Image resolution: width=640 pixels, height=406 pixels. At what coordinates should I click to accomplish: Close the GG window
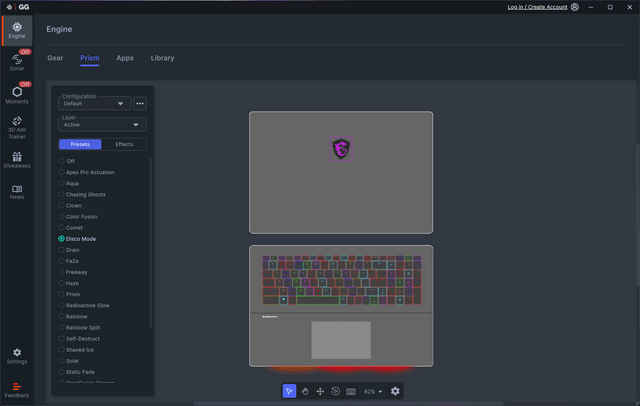pyautogui.click(x=629, y=7)
